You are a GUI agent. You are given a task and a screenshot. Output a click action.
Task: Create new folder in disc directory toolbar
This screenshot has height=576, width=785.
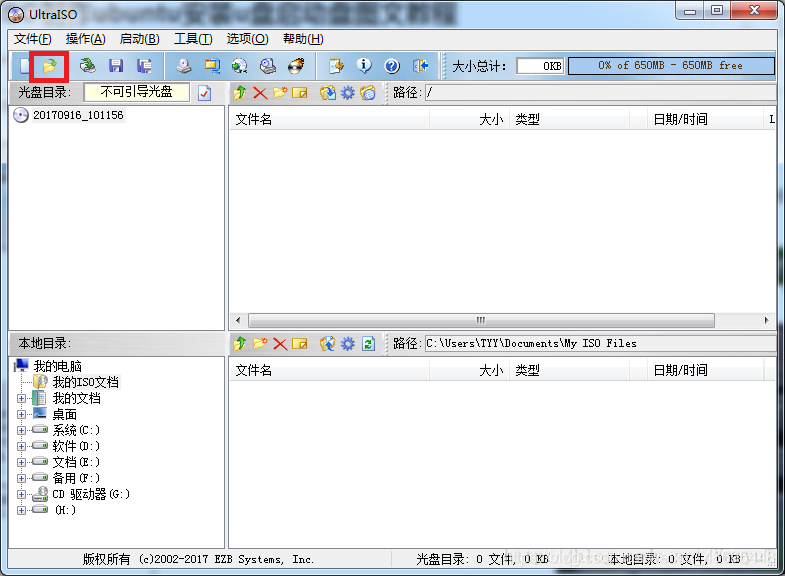tap(280, 93)
